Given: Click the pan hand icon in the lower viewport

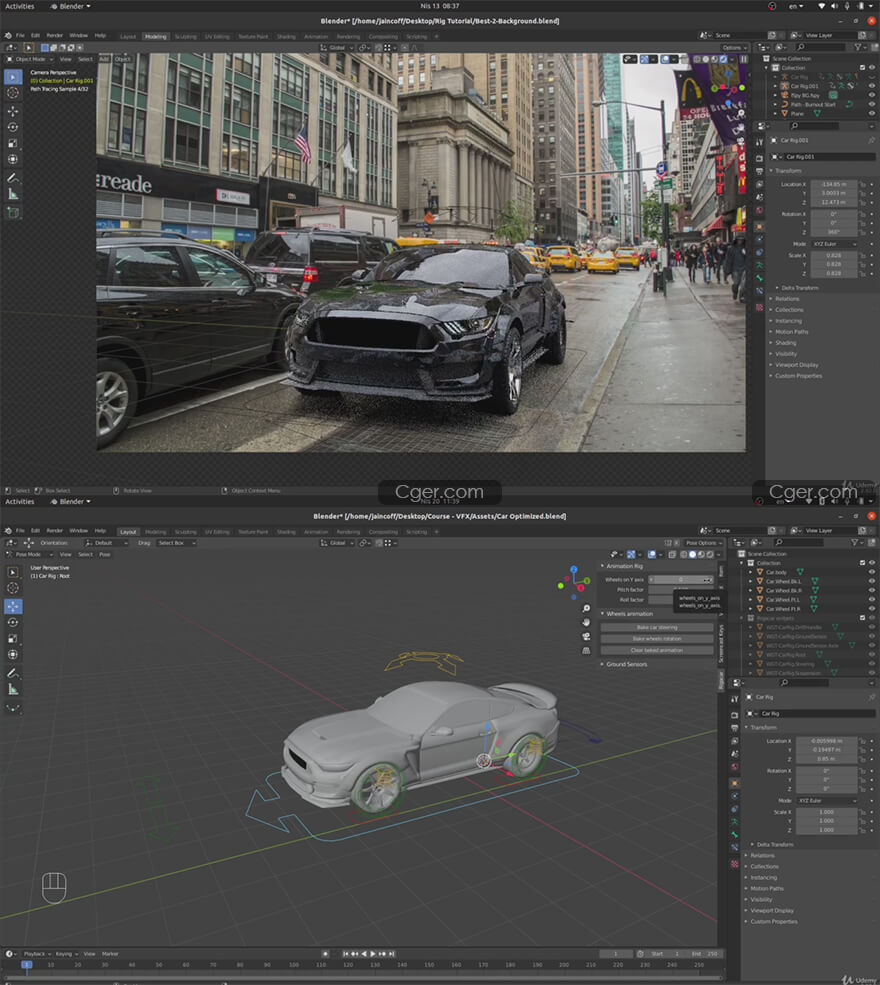Looking at the screenshot, I should (586, 622).
